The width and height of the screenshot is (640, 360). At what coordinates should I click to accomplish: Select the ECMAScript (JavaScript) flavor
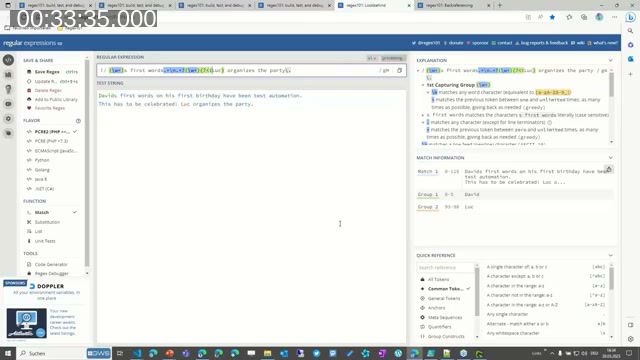pyautogui.click(x=52, y=151)
